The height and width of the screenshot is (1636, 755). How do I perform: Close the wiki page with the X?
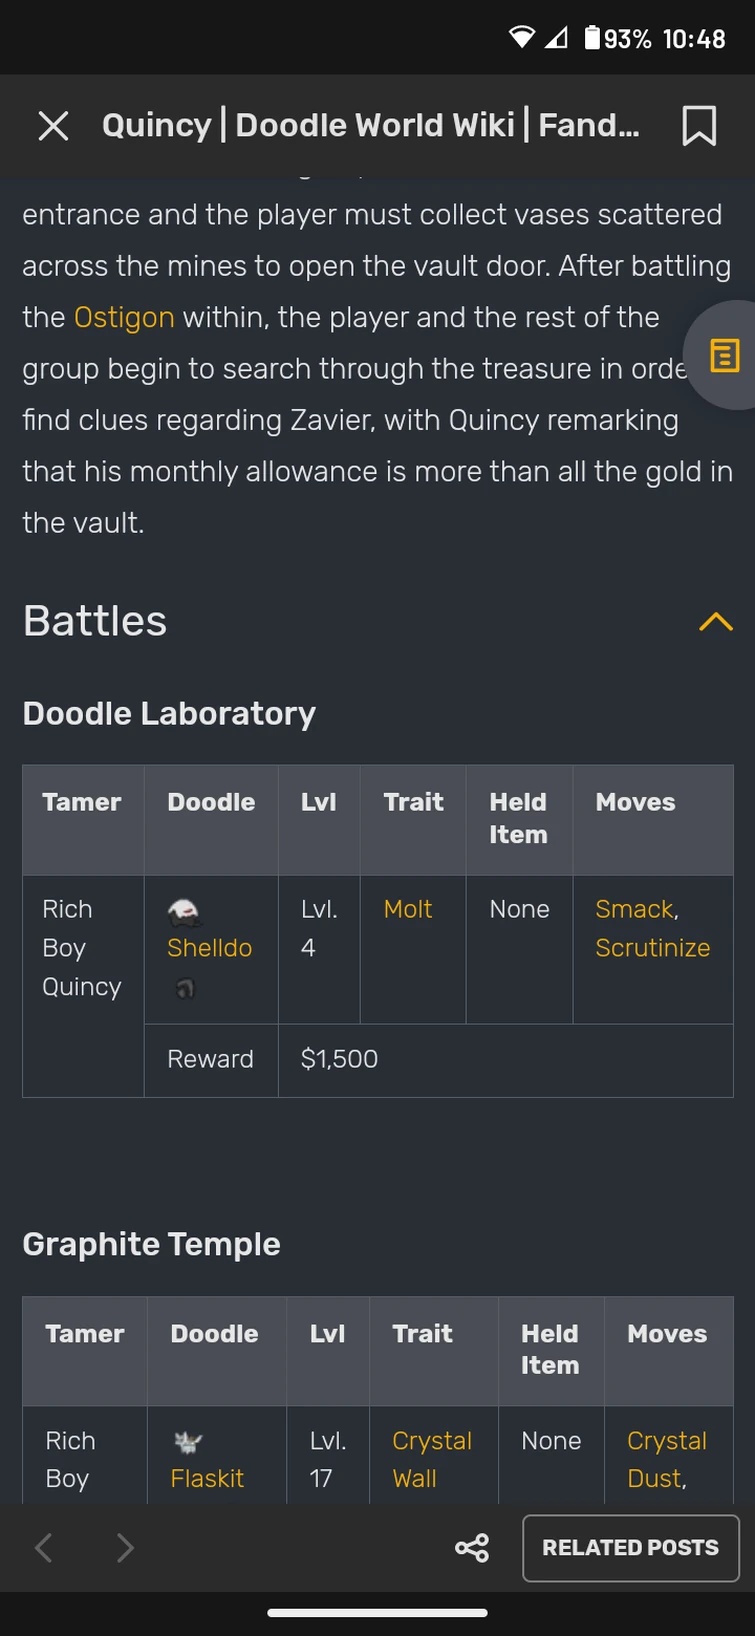53,125
